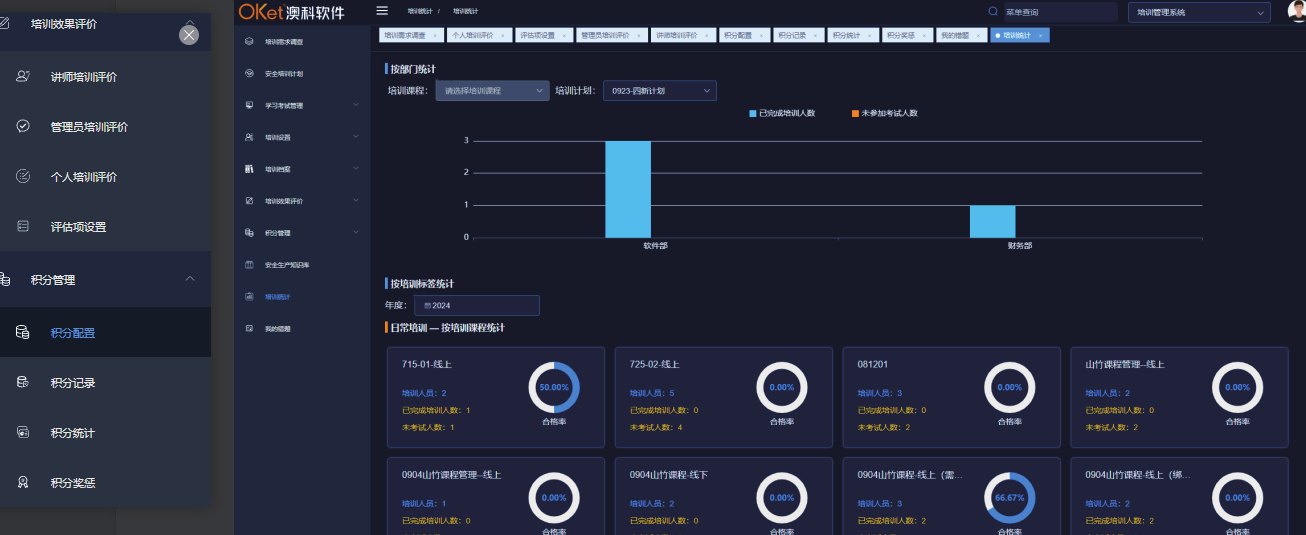Click the 安全生产知识库 sidebar icon

(x=250, y=265)
